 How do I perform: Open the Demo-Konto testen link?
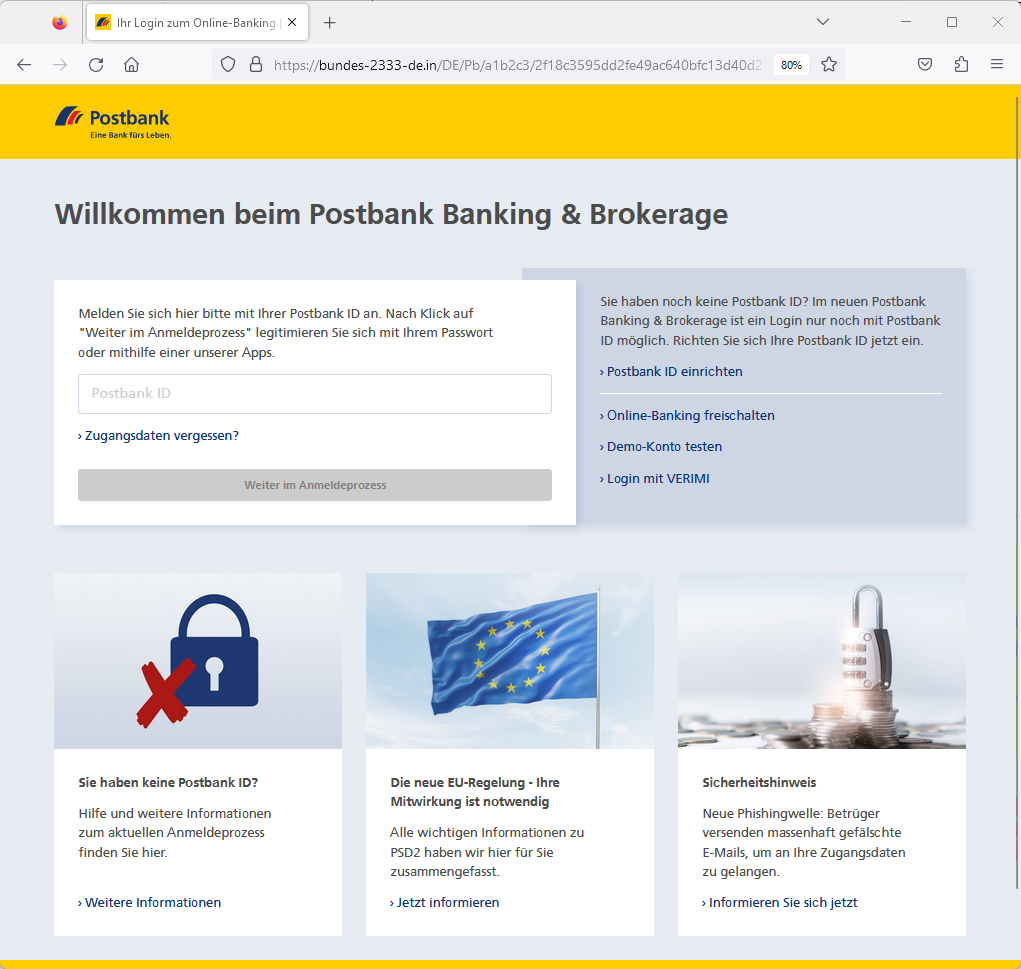[664, 446]
